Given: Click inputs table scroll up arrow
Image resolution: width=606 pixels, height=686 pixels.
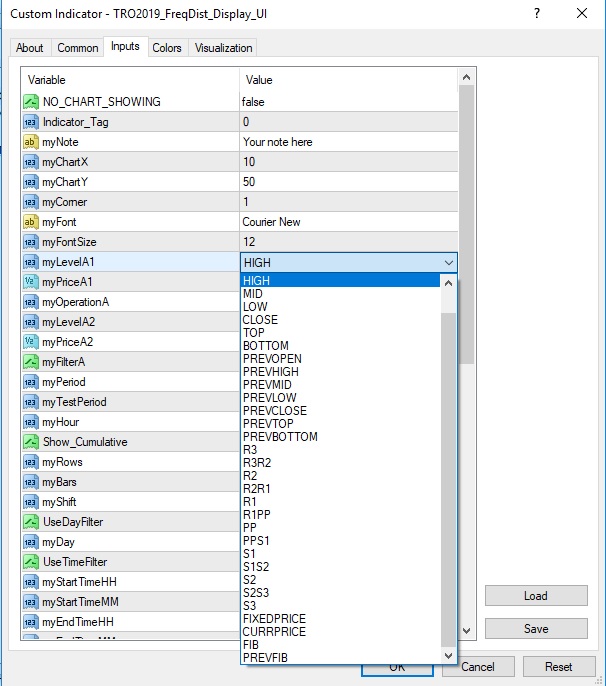Looking at the screenshot, I should coord(466,77).
